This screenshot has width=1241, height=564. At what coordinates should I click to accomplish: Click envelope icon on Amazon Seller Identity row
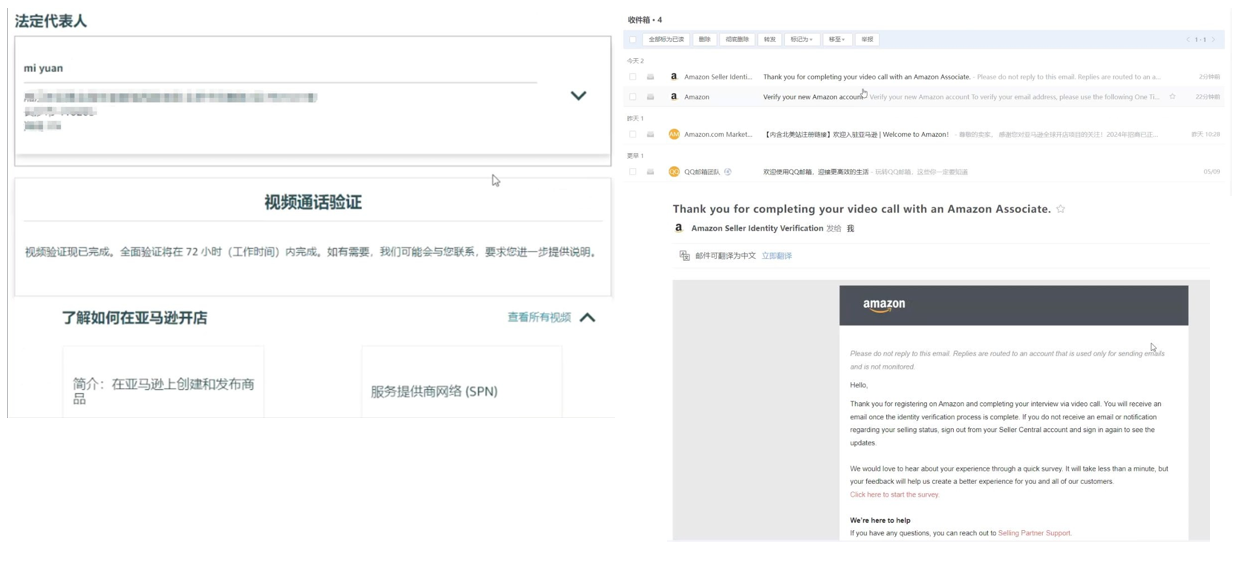coord(650,77)
